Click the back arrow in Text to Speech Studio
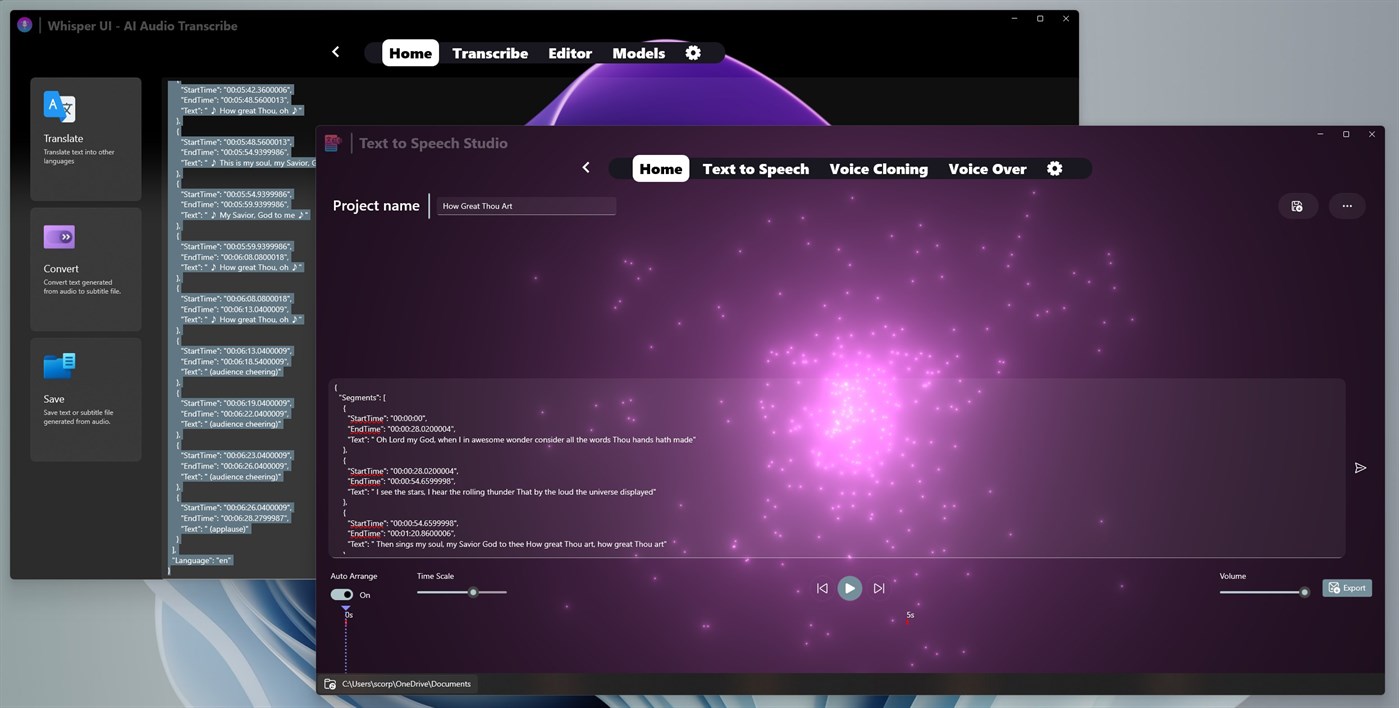This screenshot has height=708, width=1399. 586,168
